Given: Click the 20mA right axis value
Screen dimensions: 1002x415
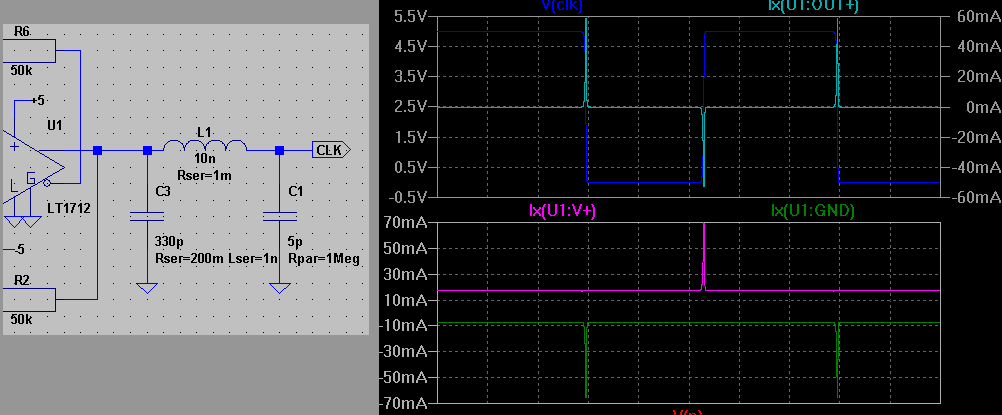Looking at the screenshot, I should point(978,76).
